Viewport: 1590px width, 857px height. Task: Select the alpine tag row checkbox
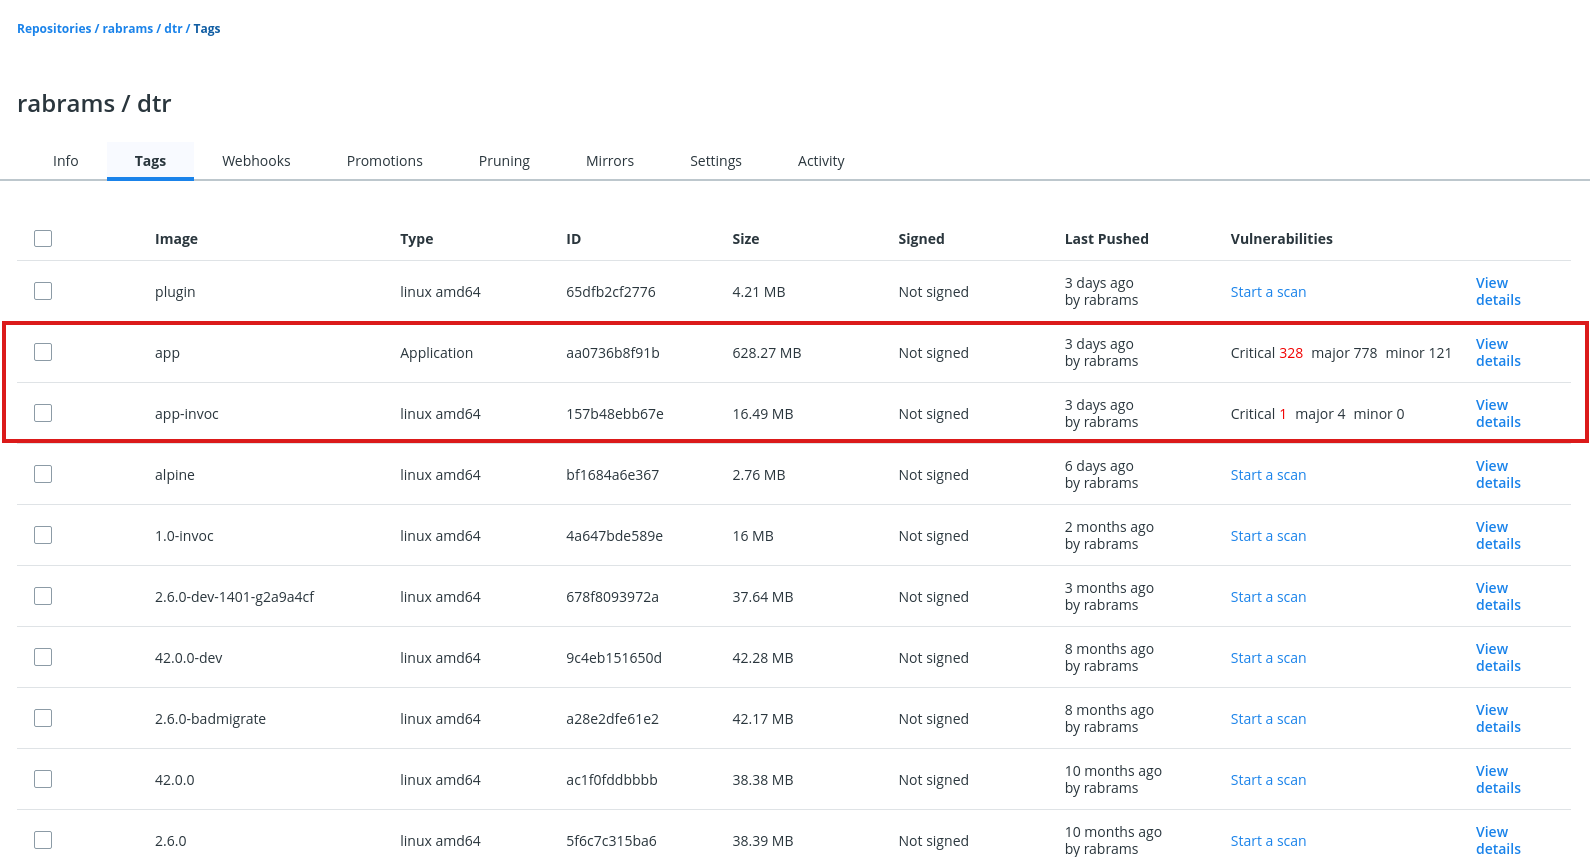pos(43,474)
